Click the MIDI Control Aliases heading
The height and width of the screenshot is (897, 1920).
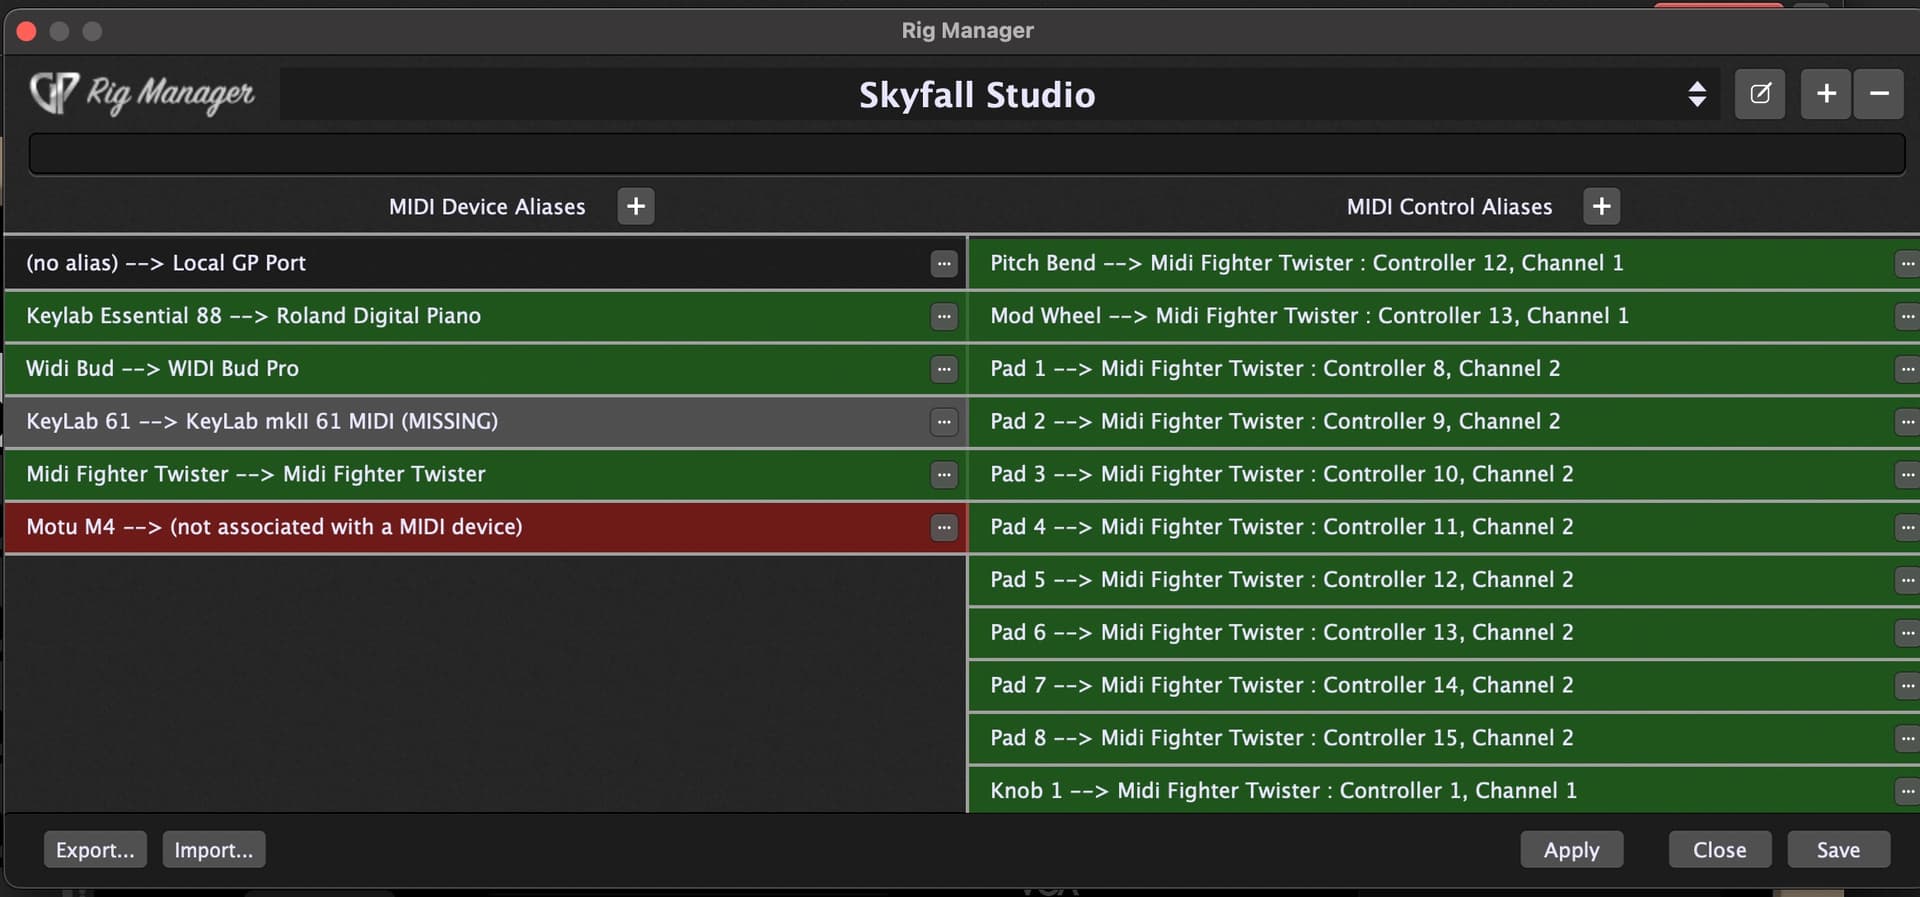tap(1449, 207)
